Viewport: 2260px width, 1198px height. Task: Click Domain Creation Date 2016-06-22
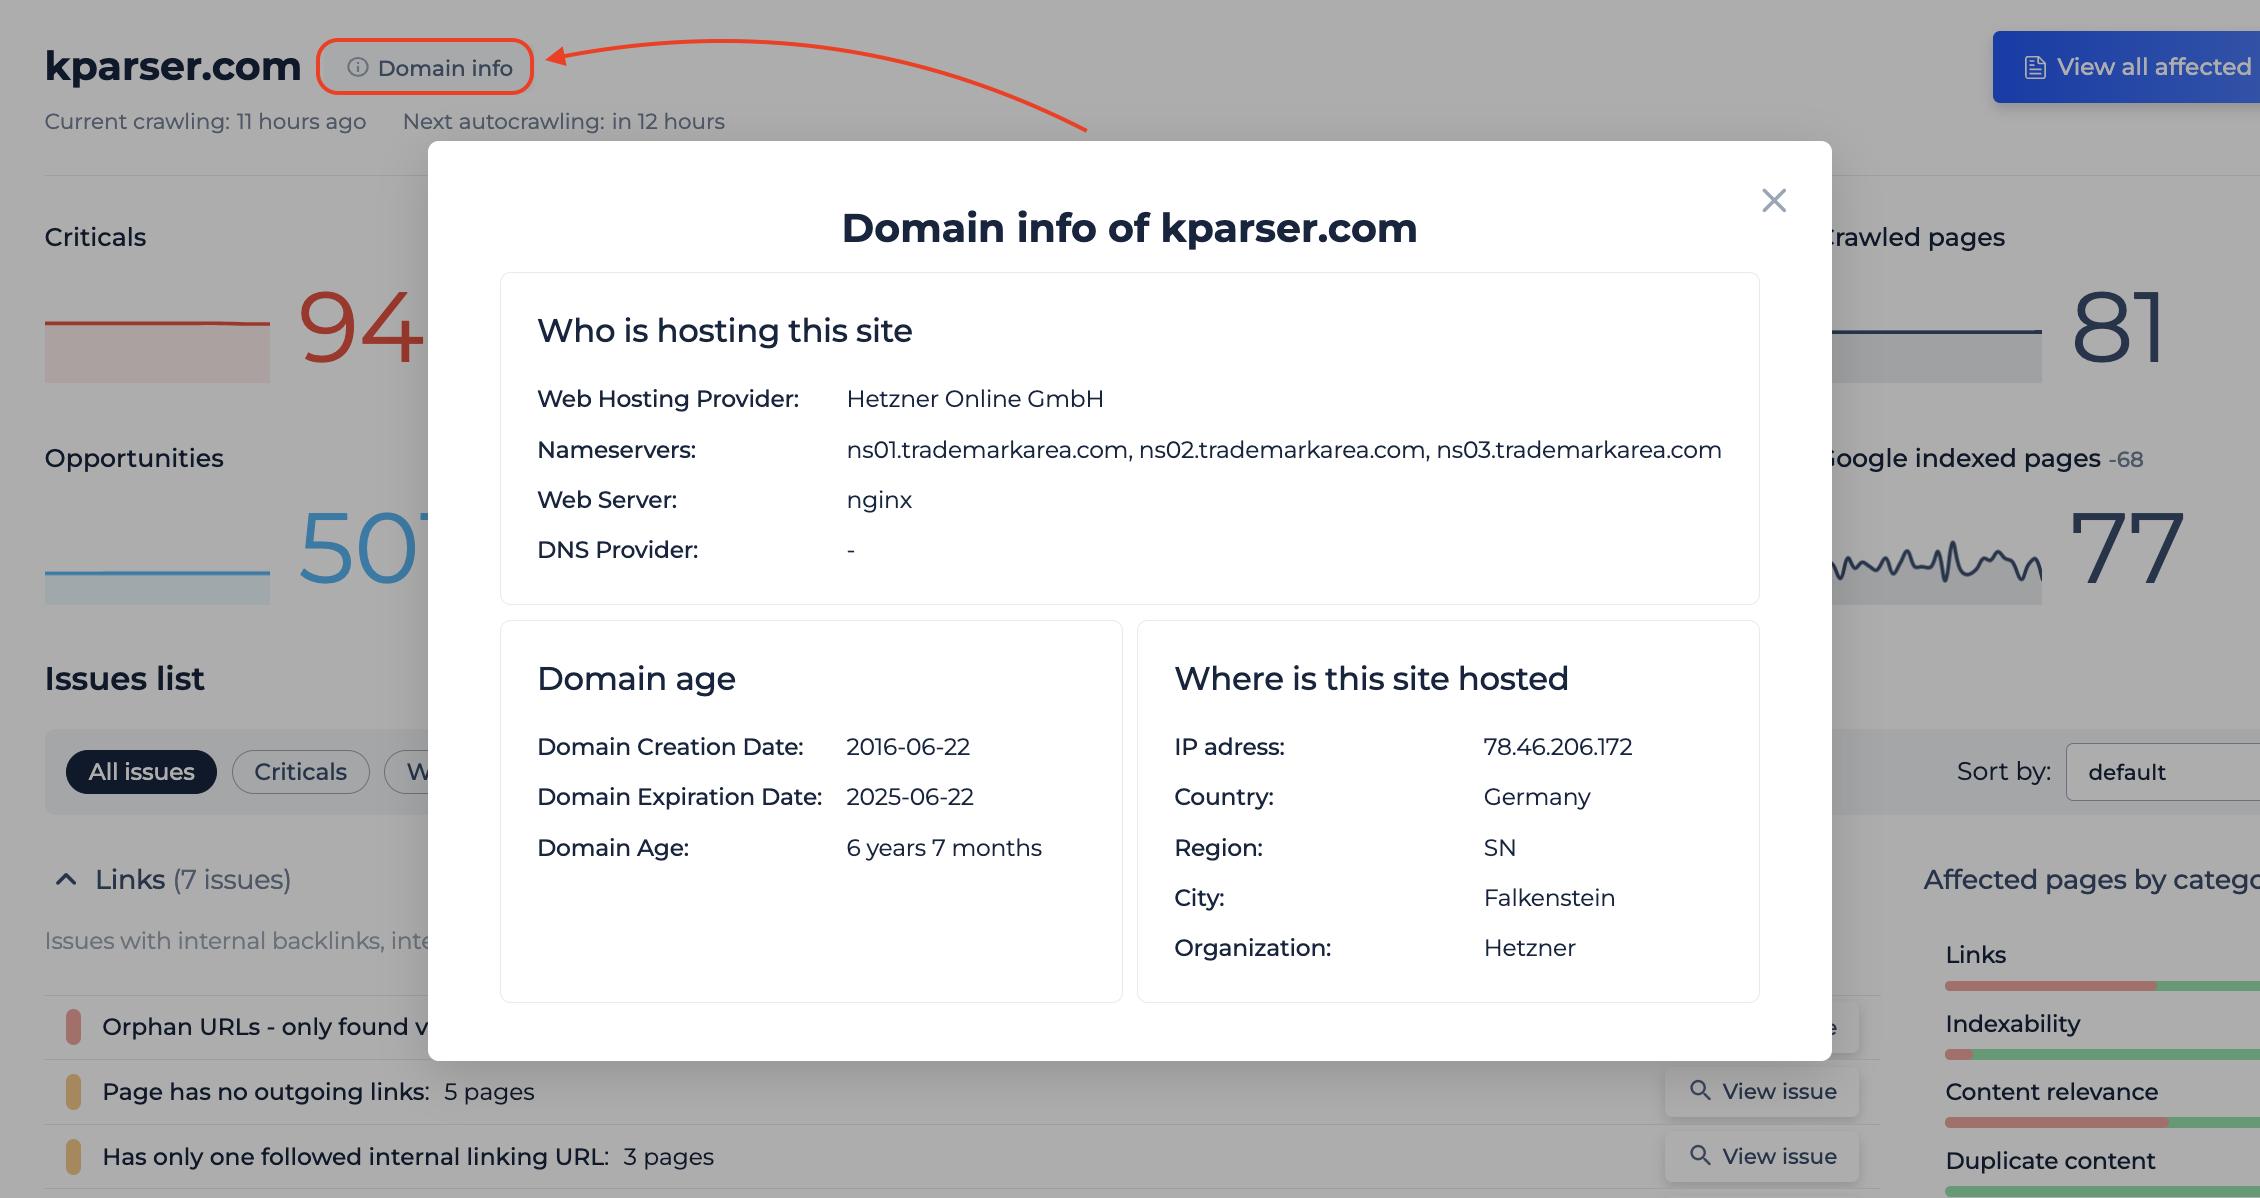pyautogui.click(x=908, y=747)
